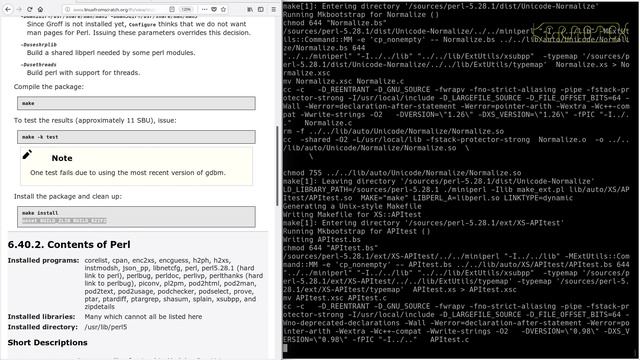Click the 'make' command box
The image size is (640, 360).
tap(136, 103)
